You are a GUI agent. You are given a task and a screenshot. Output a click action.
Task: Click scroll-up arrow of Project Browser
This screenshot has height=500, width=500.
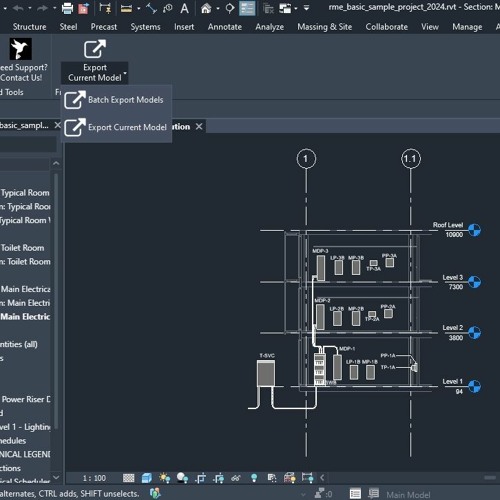56,163
